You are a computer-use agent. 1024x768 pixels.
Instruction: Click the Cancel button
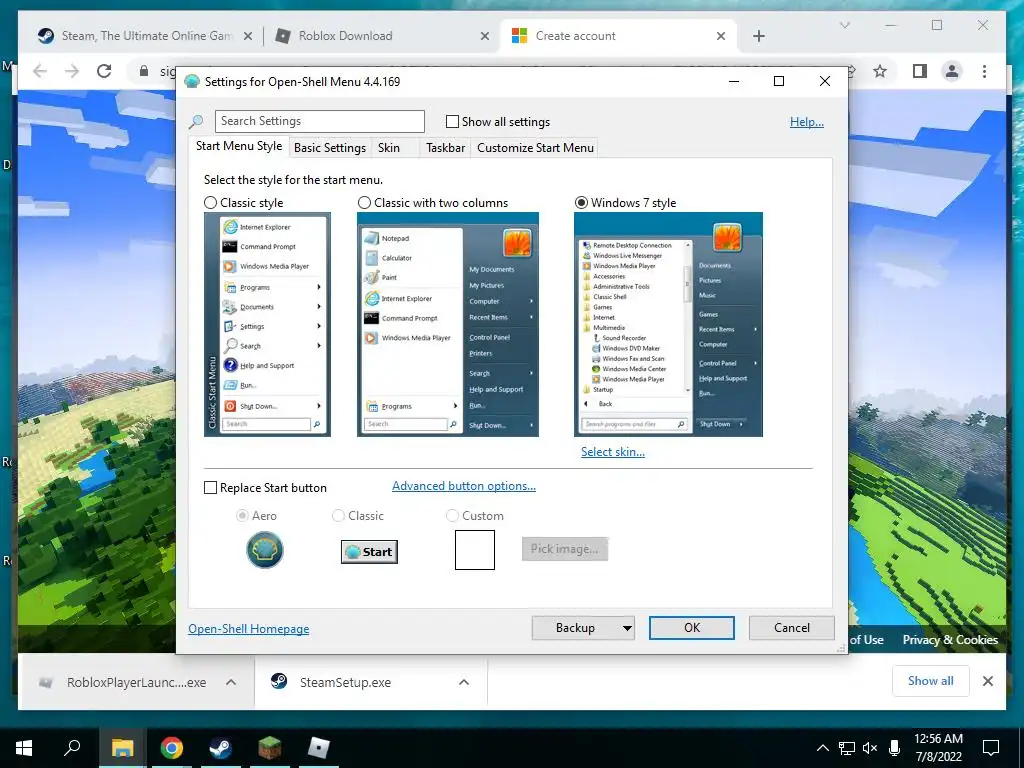pyautogui.click(x=792, y=628)
